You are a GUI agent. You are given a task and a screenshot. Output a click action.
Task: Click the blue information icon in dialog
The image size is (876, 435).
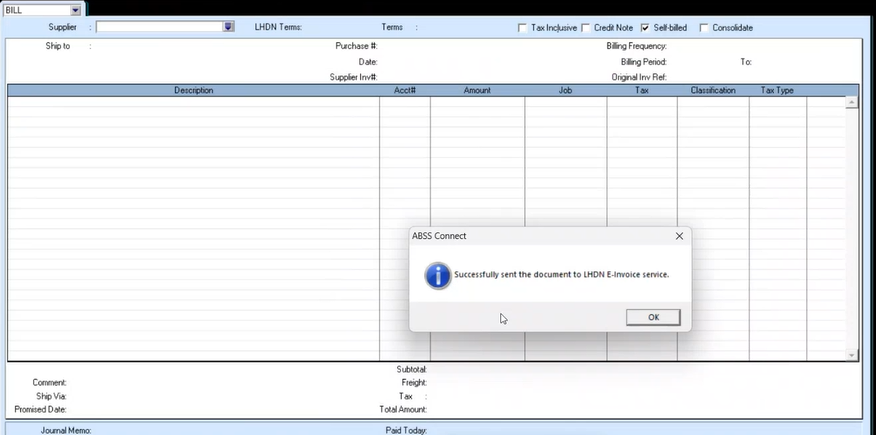tap(437, 275)
